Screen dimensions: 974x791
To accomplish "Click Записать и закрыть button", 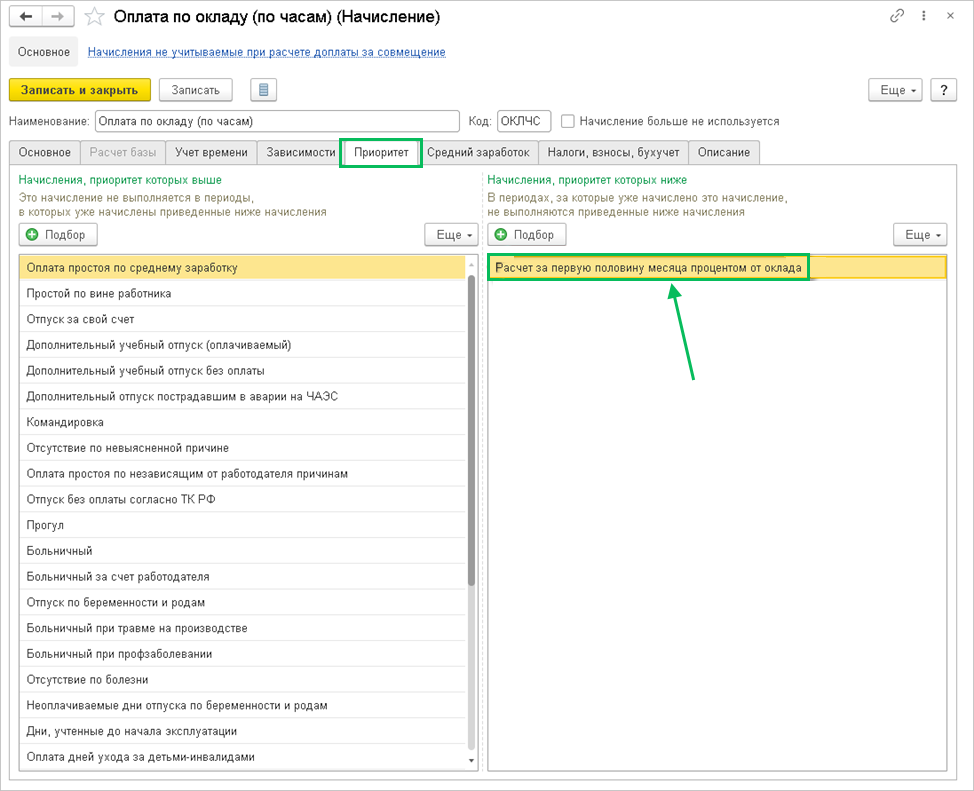I will pyautogui.click(x=80, y=90).
